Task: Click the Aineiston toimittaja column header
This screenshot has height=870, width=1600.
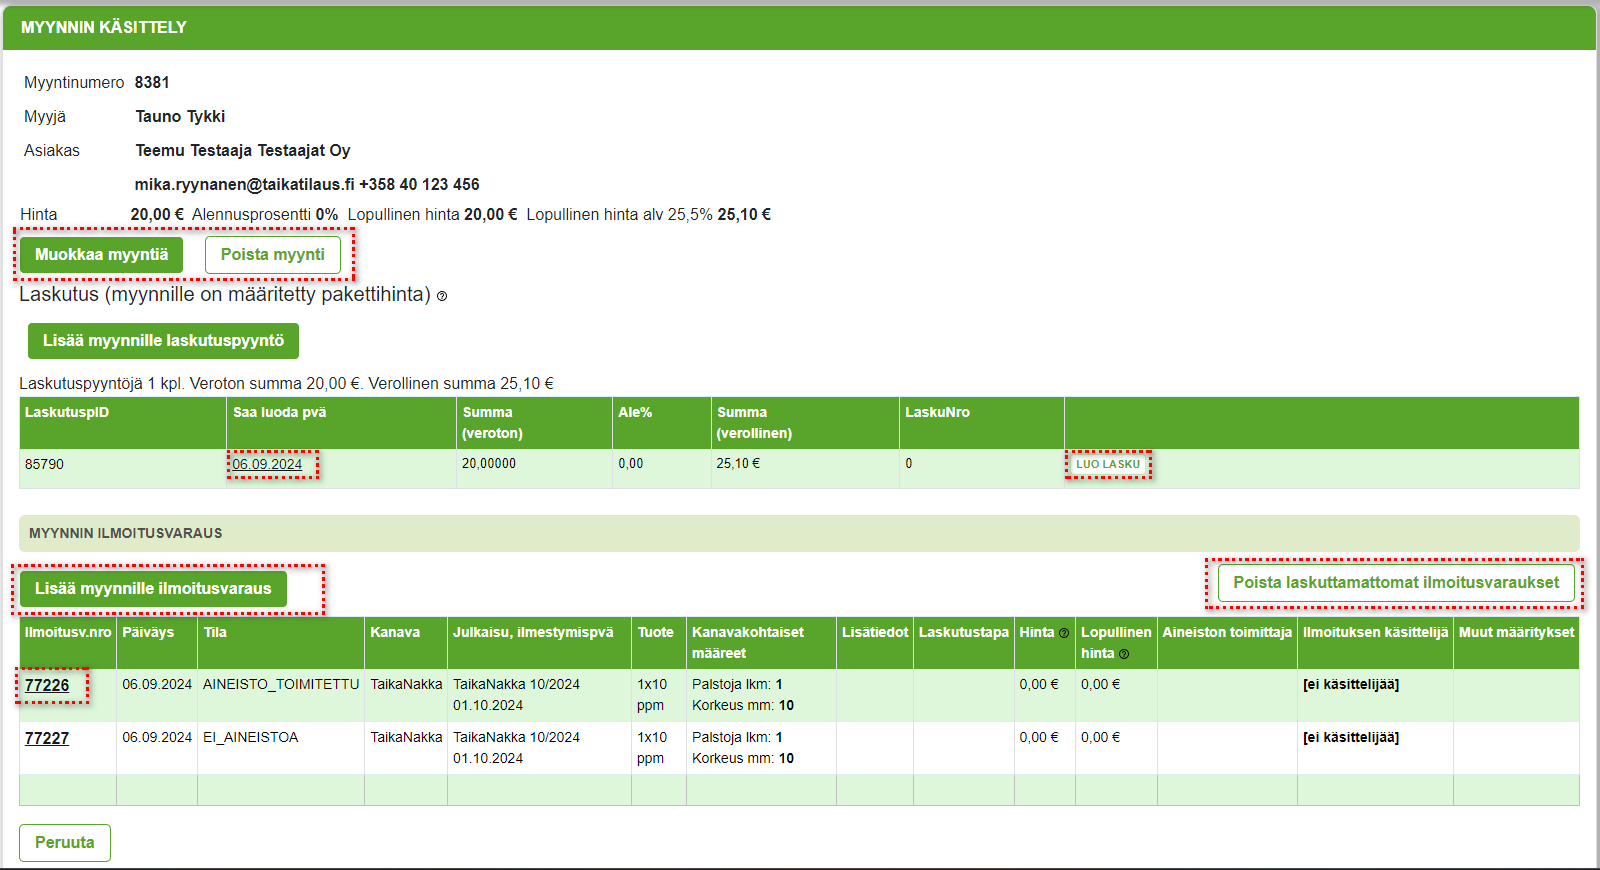Action: click(x=1227, y=642)
